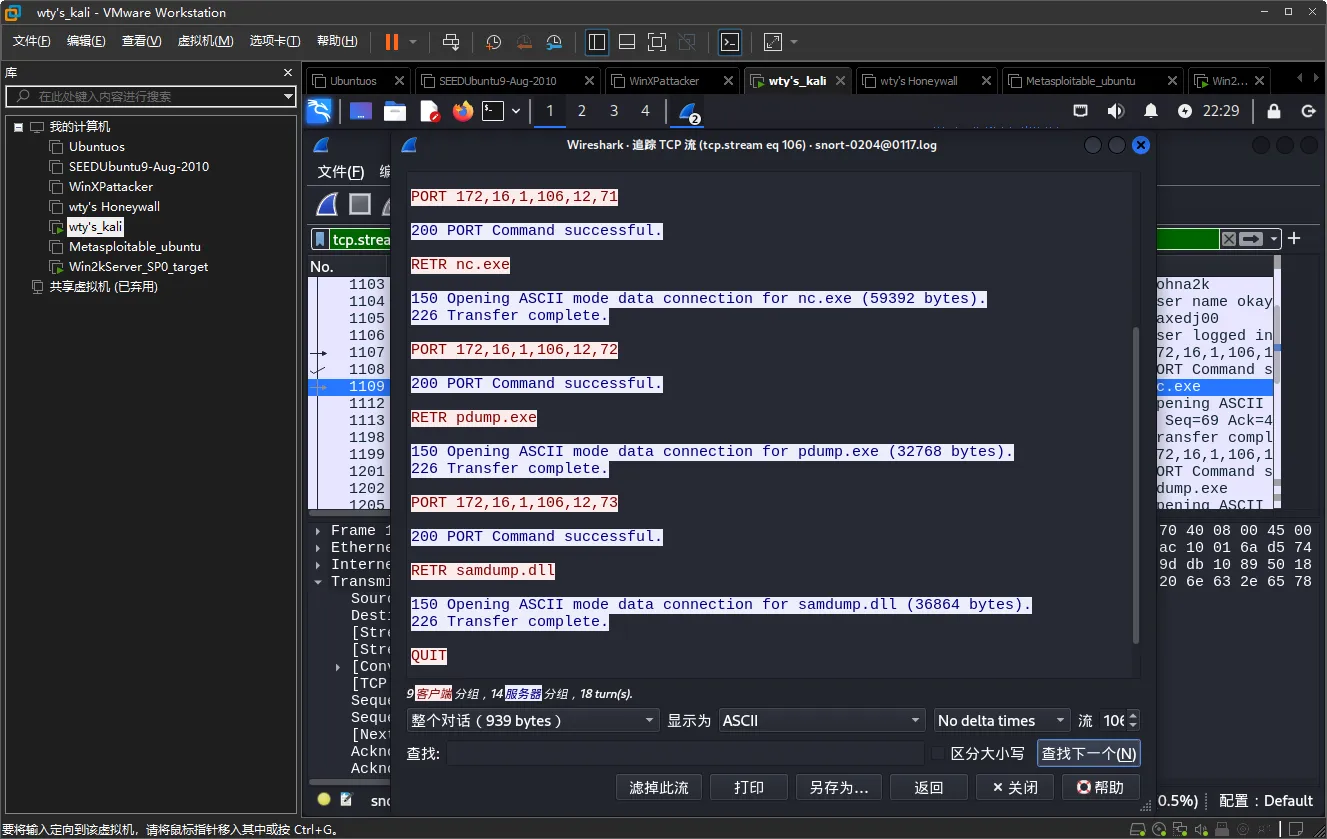The width and height of the screenshot is (1327, 839).
Task: Open the 文件(F) menu in VMware
Action: pos(31,41)
